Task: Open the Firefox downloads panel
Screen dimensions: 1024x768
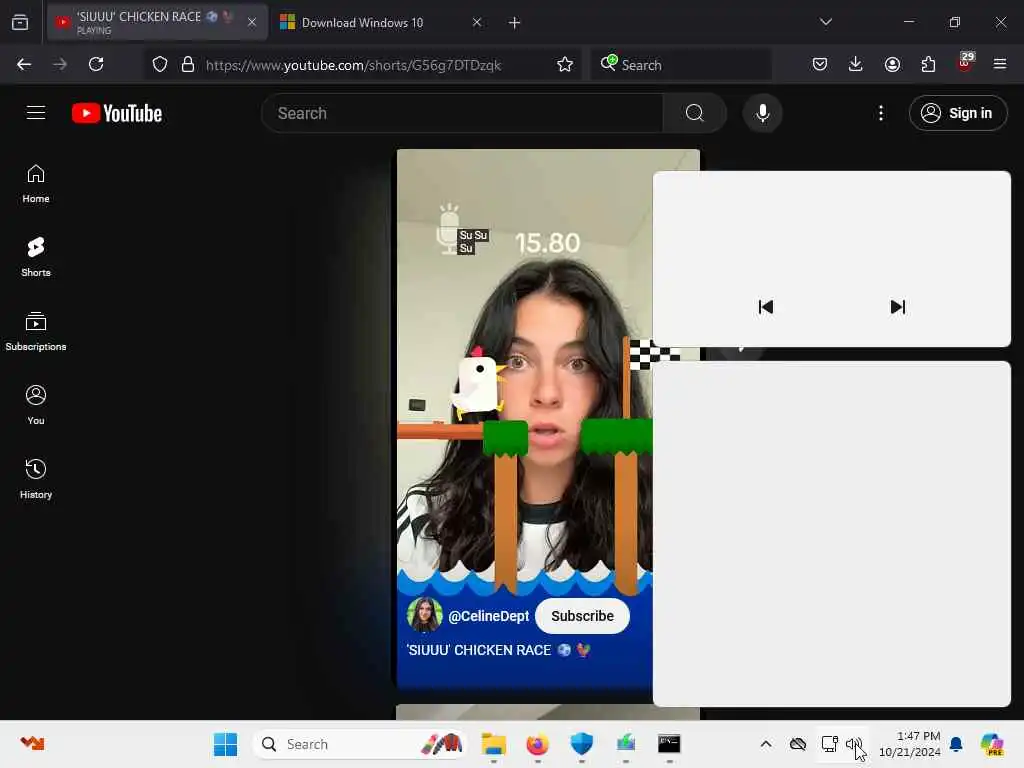Action: (856, 64)
